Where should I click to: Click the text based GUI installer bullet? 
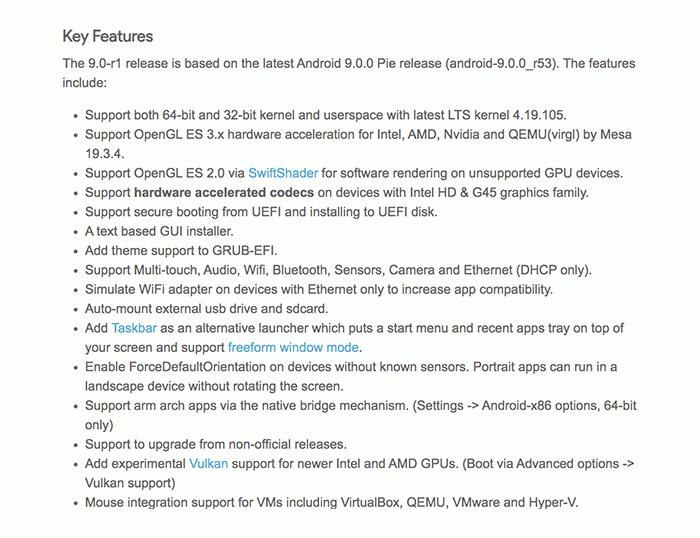coord(159,231)
